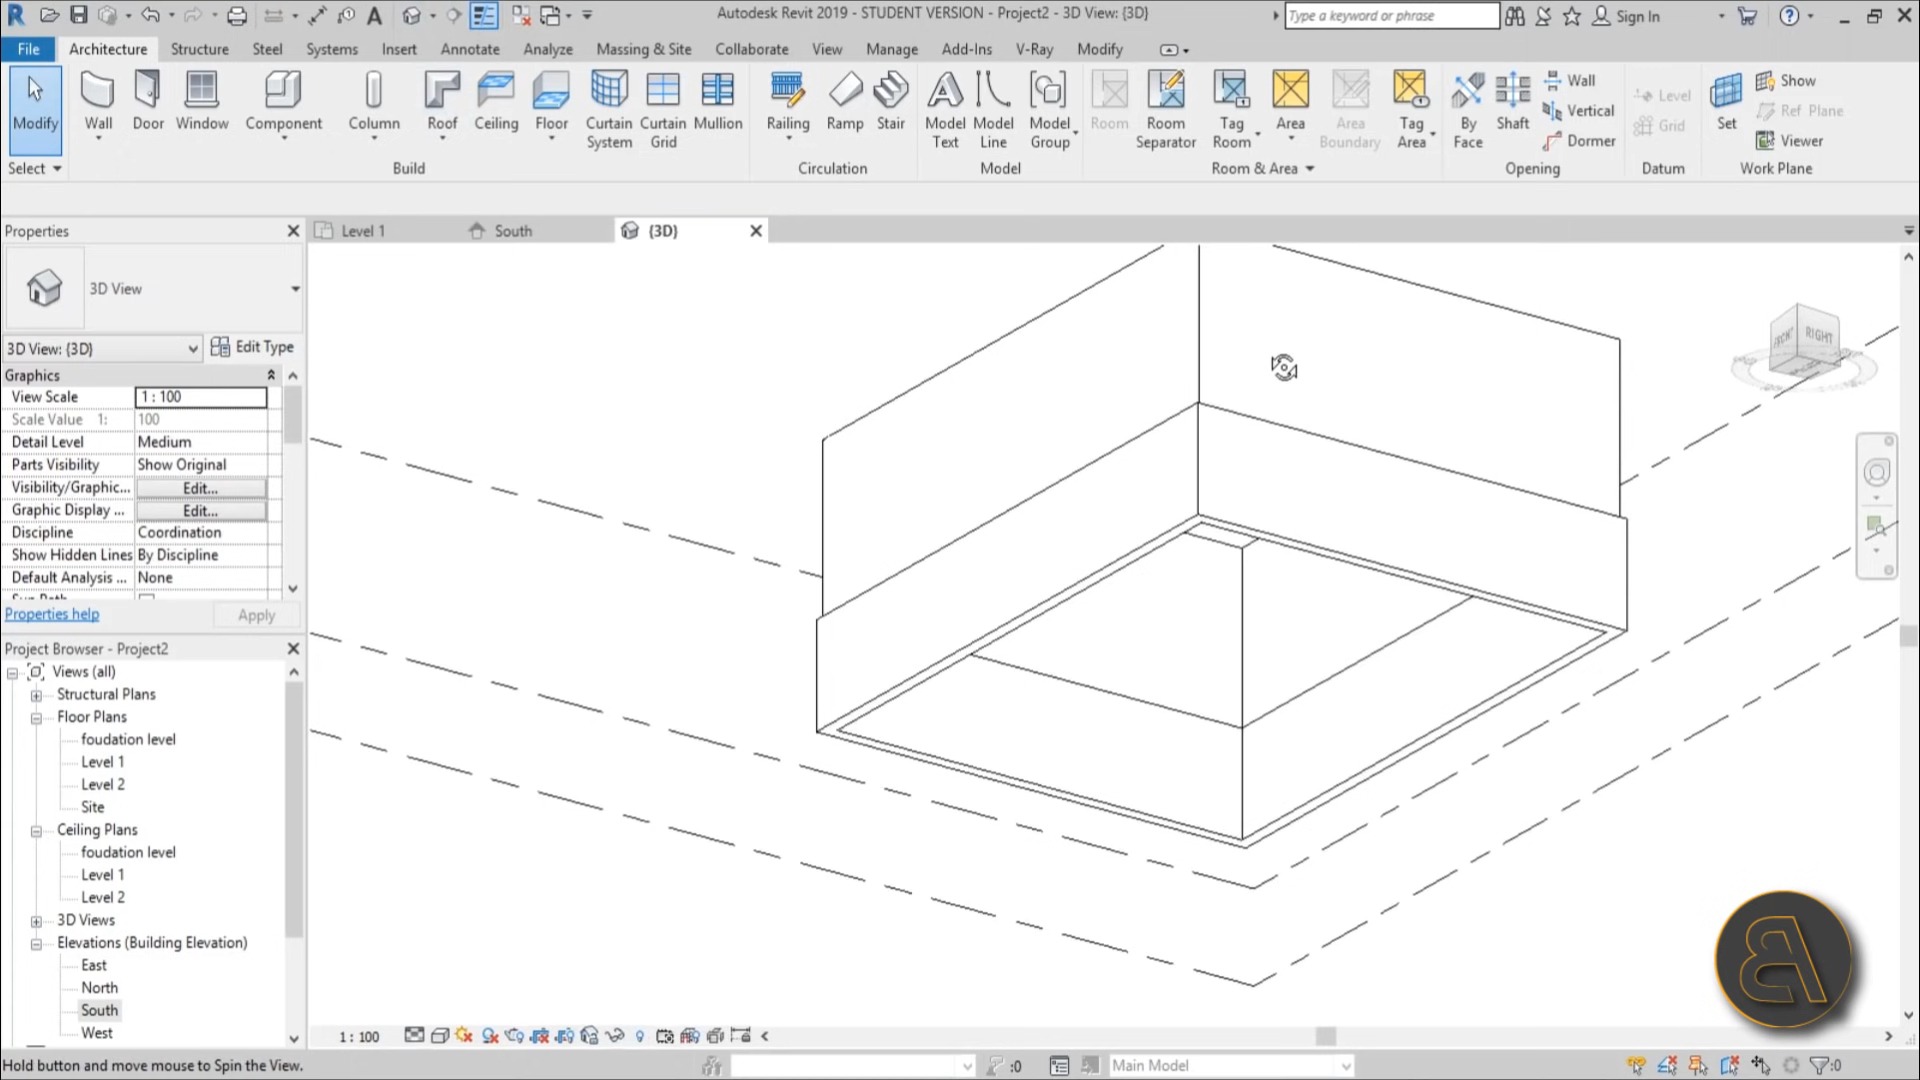This screenshot has width=1920, height=1080.
Task: Toggle Sun Path off/on icon
Action: click(x=464, y=1036)
